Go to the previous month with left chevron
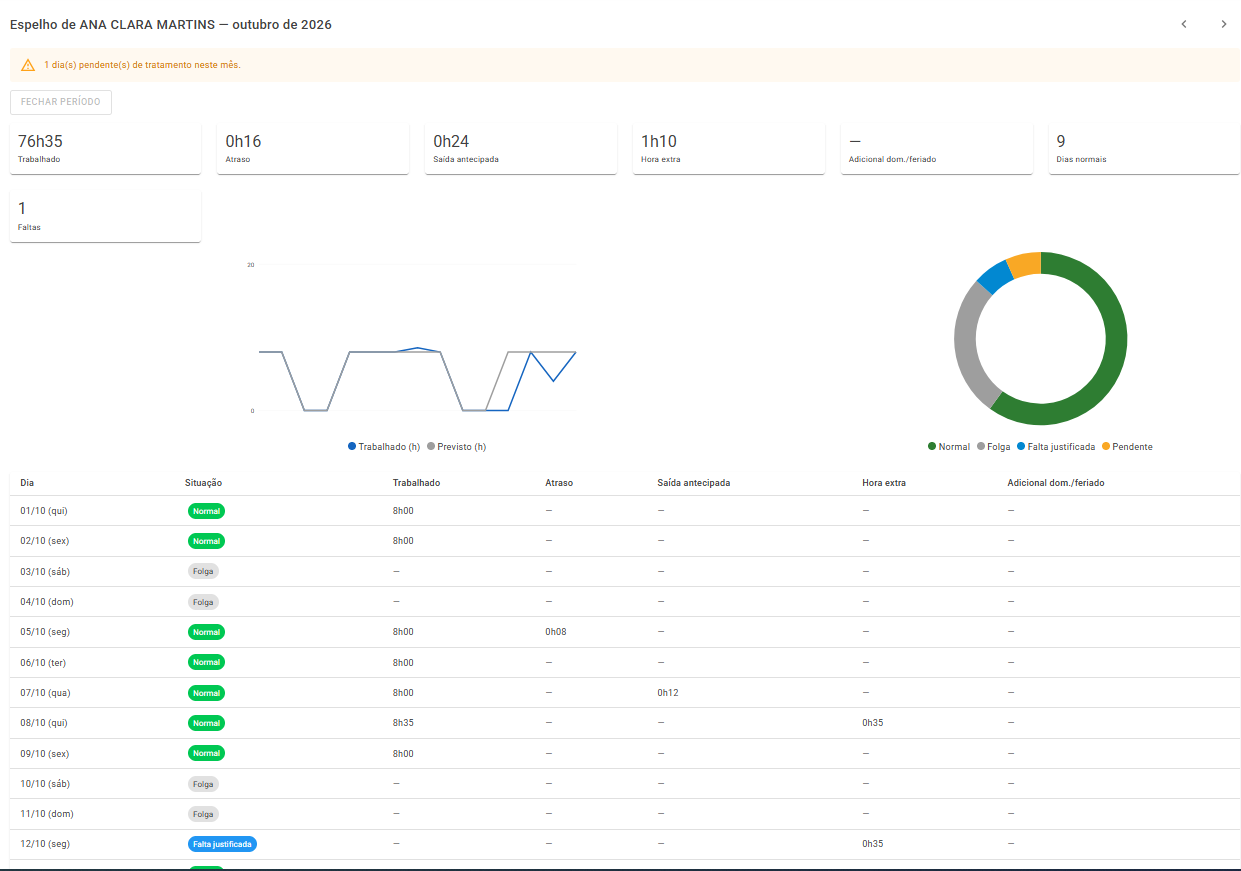Viewport: 1241px width, 871px height. pyautogui.click(x=1184, y=24)
